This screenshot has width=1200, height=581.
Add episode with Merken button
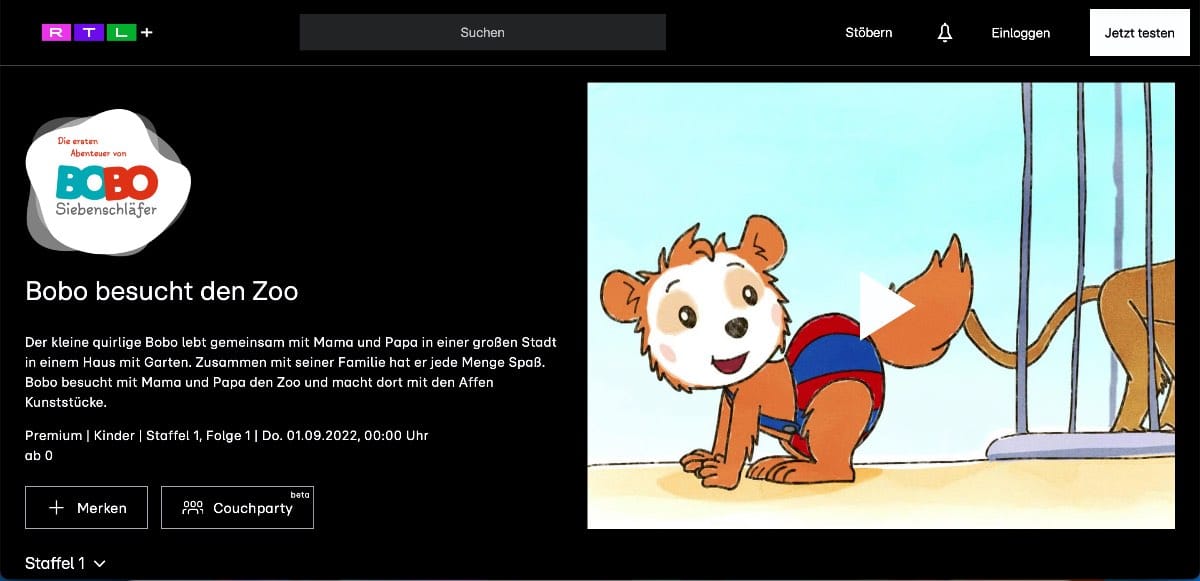(86, 507)
